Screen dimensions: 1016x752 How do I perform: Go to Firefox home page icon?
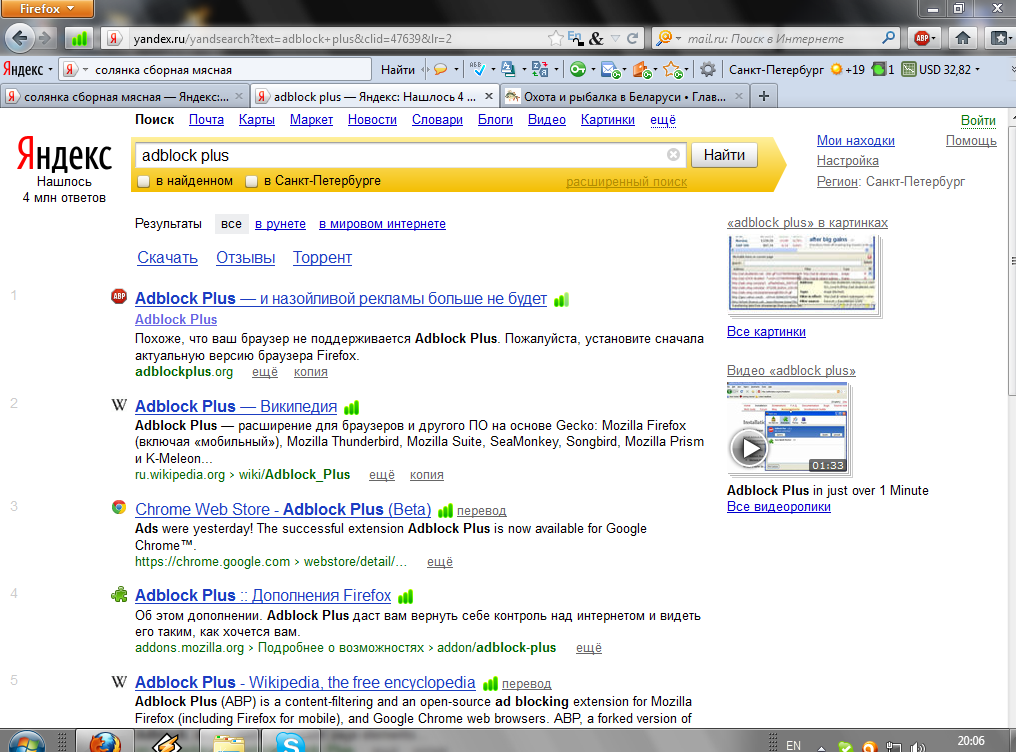pos(962,39)
